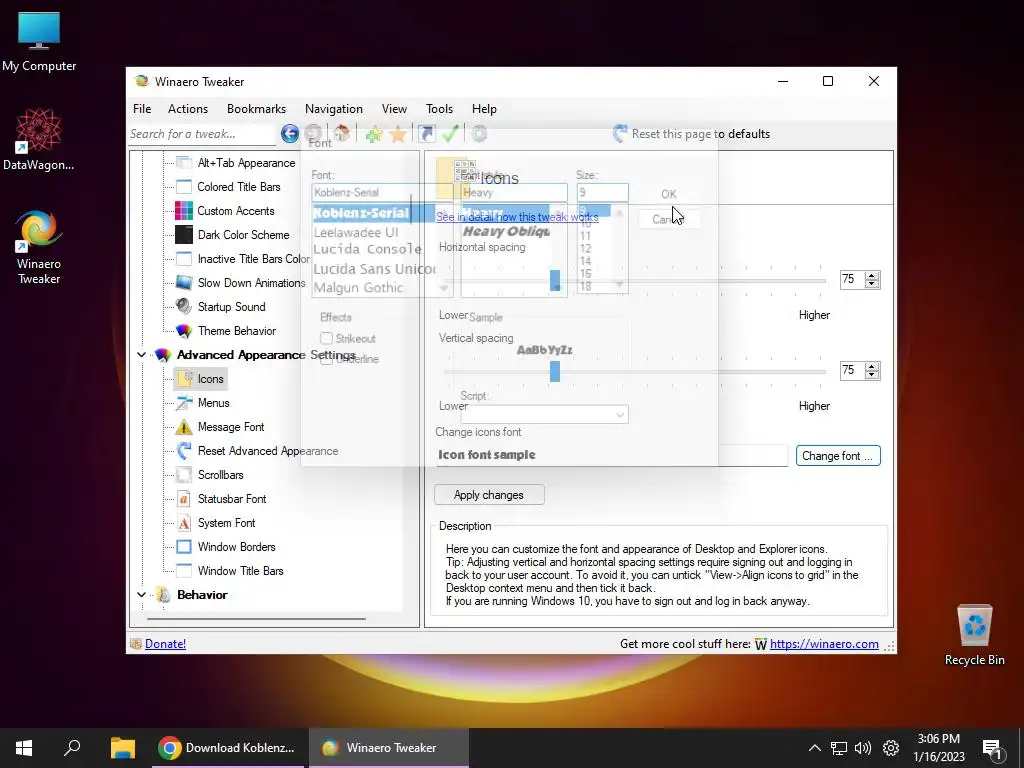1024x768 pixels.
Task: Open taskbar search magnifier
Action: 72,748
